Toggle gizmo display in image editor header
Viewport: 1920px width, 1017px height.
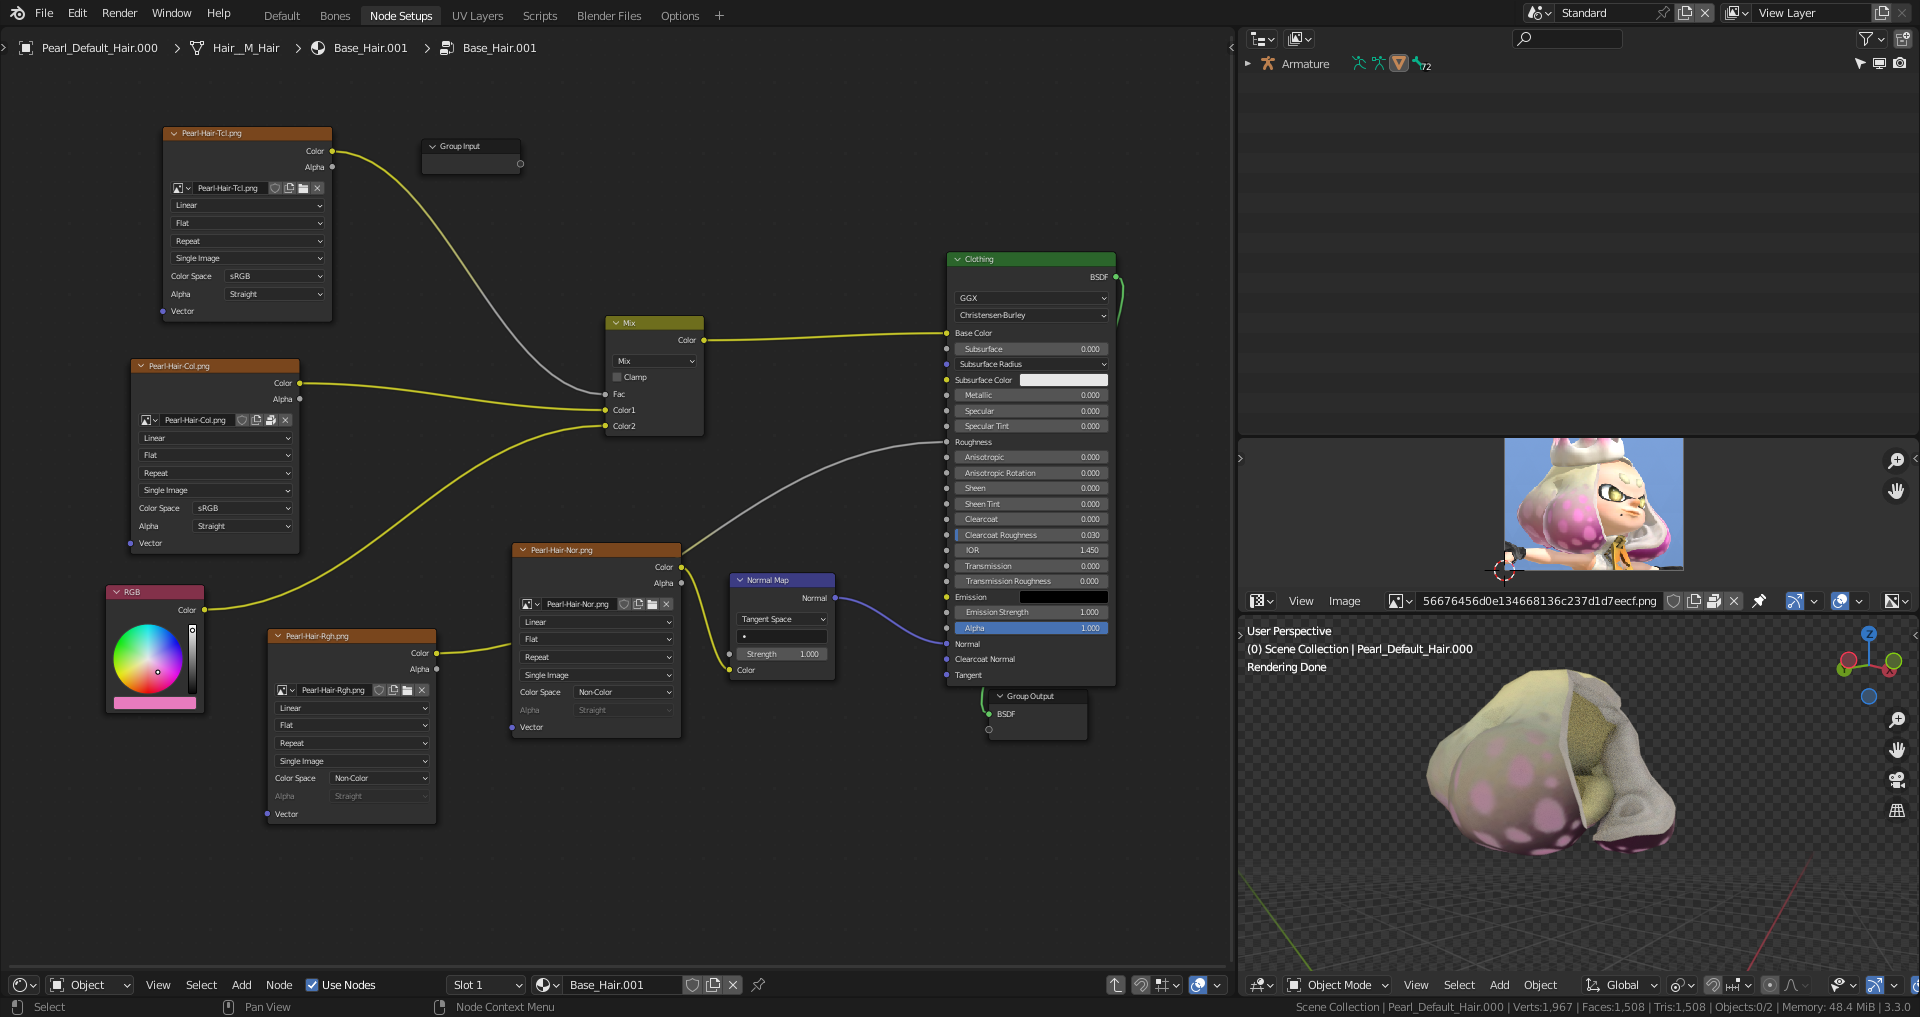point(1795,601)
